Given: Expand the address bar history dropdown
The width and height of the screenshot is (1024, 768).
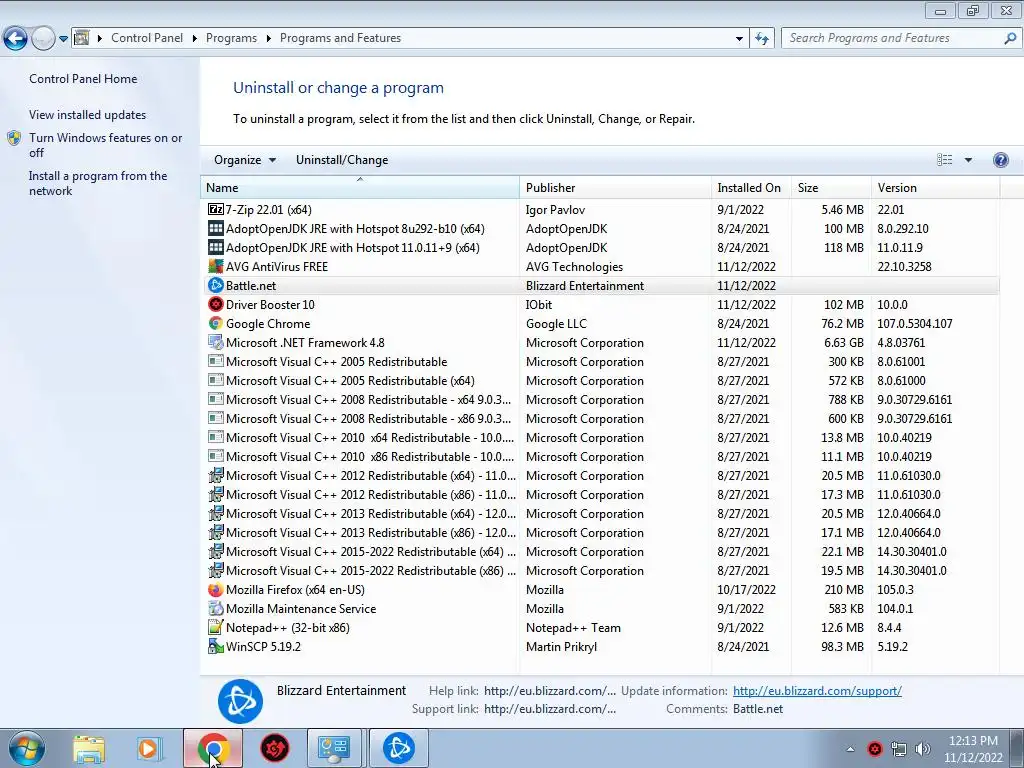Looking at the screenshot, I should point(739,39).
